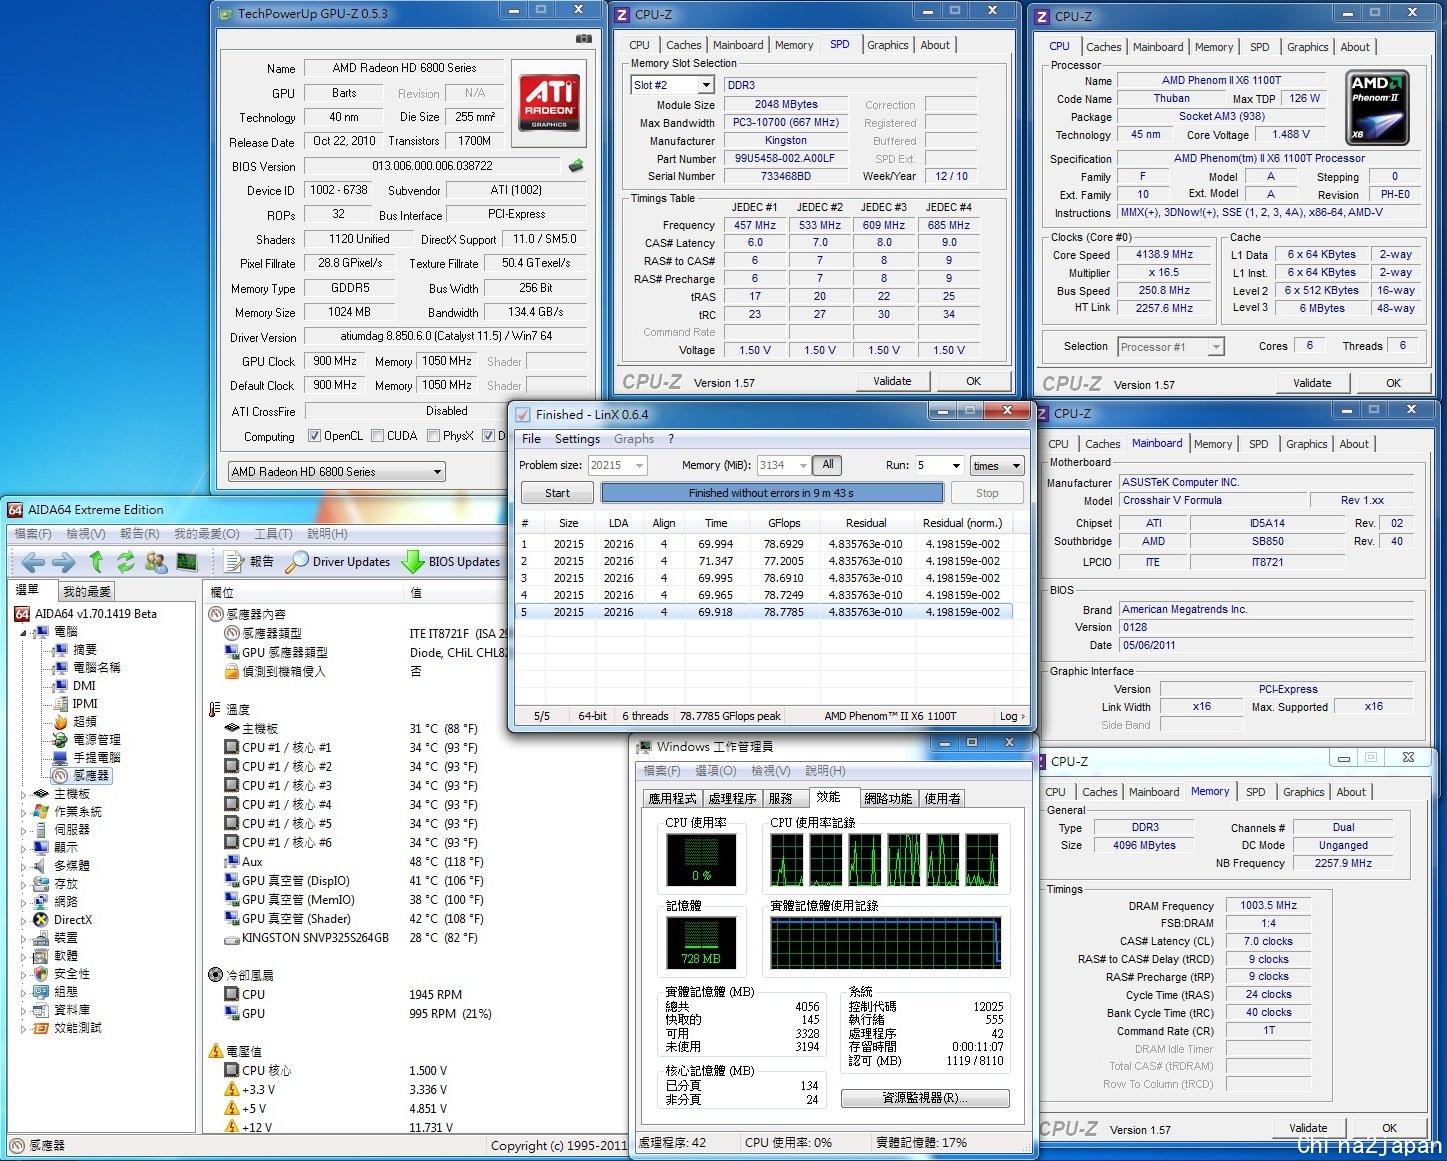Select run row 5 in LinX results
This screenshot has height=1161, width=1447.
(x=764, y=612)
